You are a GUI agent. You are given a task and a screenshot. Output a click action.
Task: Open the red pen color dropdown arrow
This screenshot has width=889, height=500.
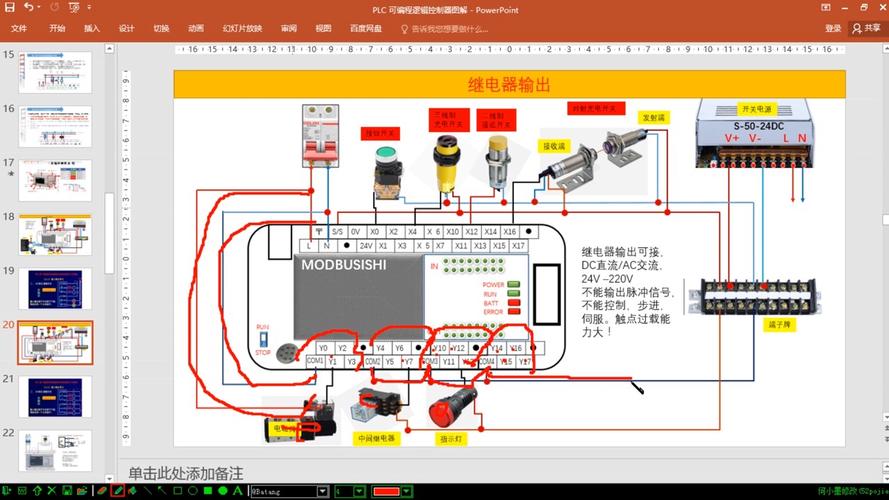[x=405, y=491]
